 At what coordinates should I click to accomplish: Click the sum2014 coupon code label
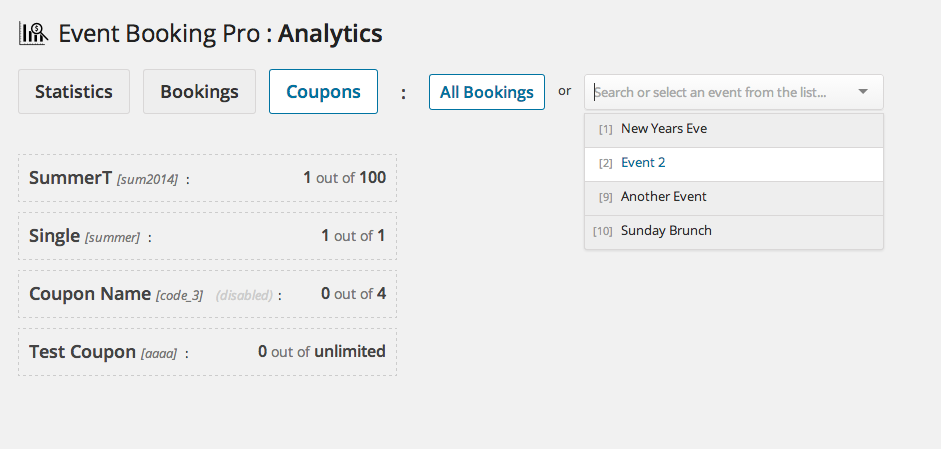coord(147,179)
